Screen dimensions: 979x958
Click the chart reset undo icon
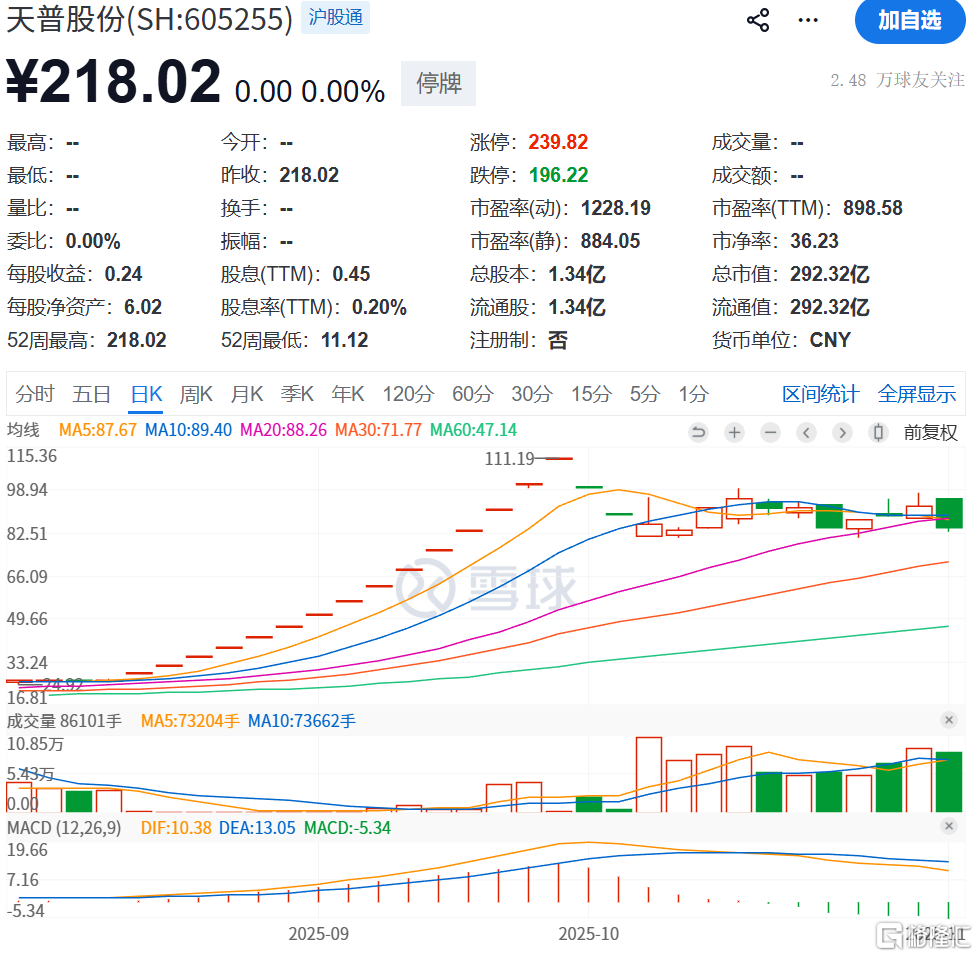[699, 432]
